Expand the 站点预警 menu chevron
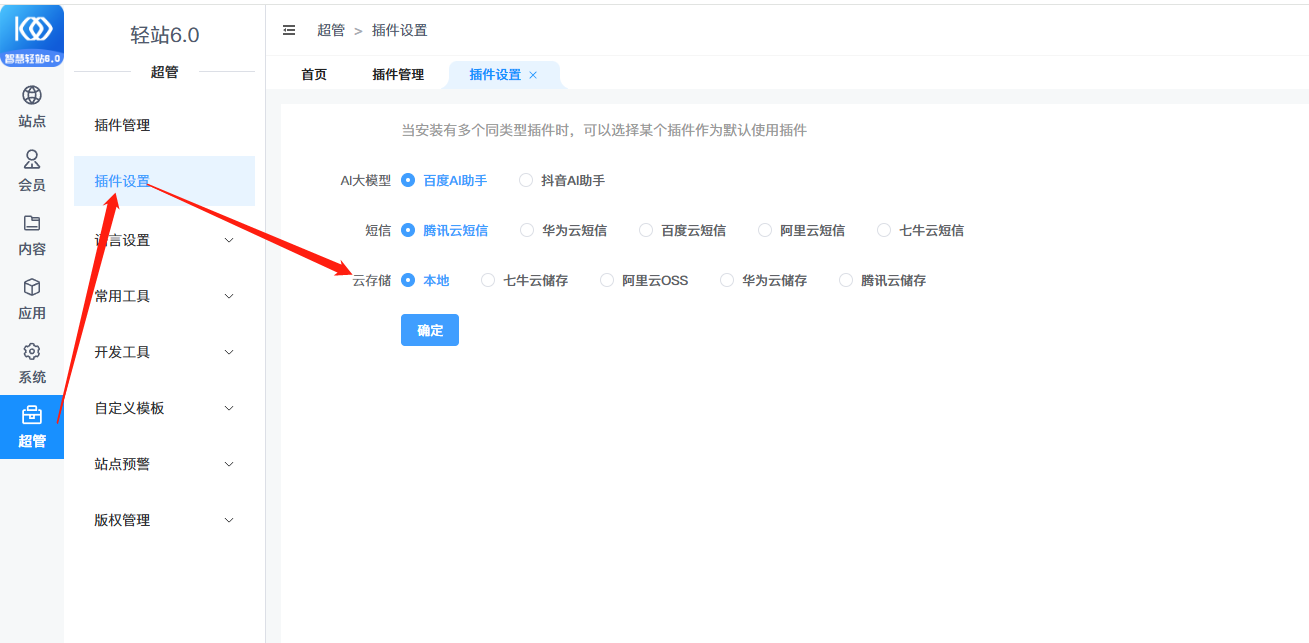Image resolution: width=1309 pixels, height=643 pixels. click(x=229, y=464)
